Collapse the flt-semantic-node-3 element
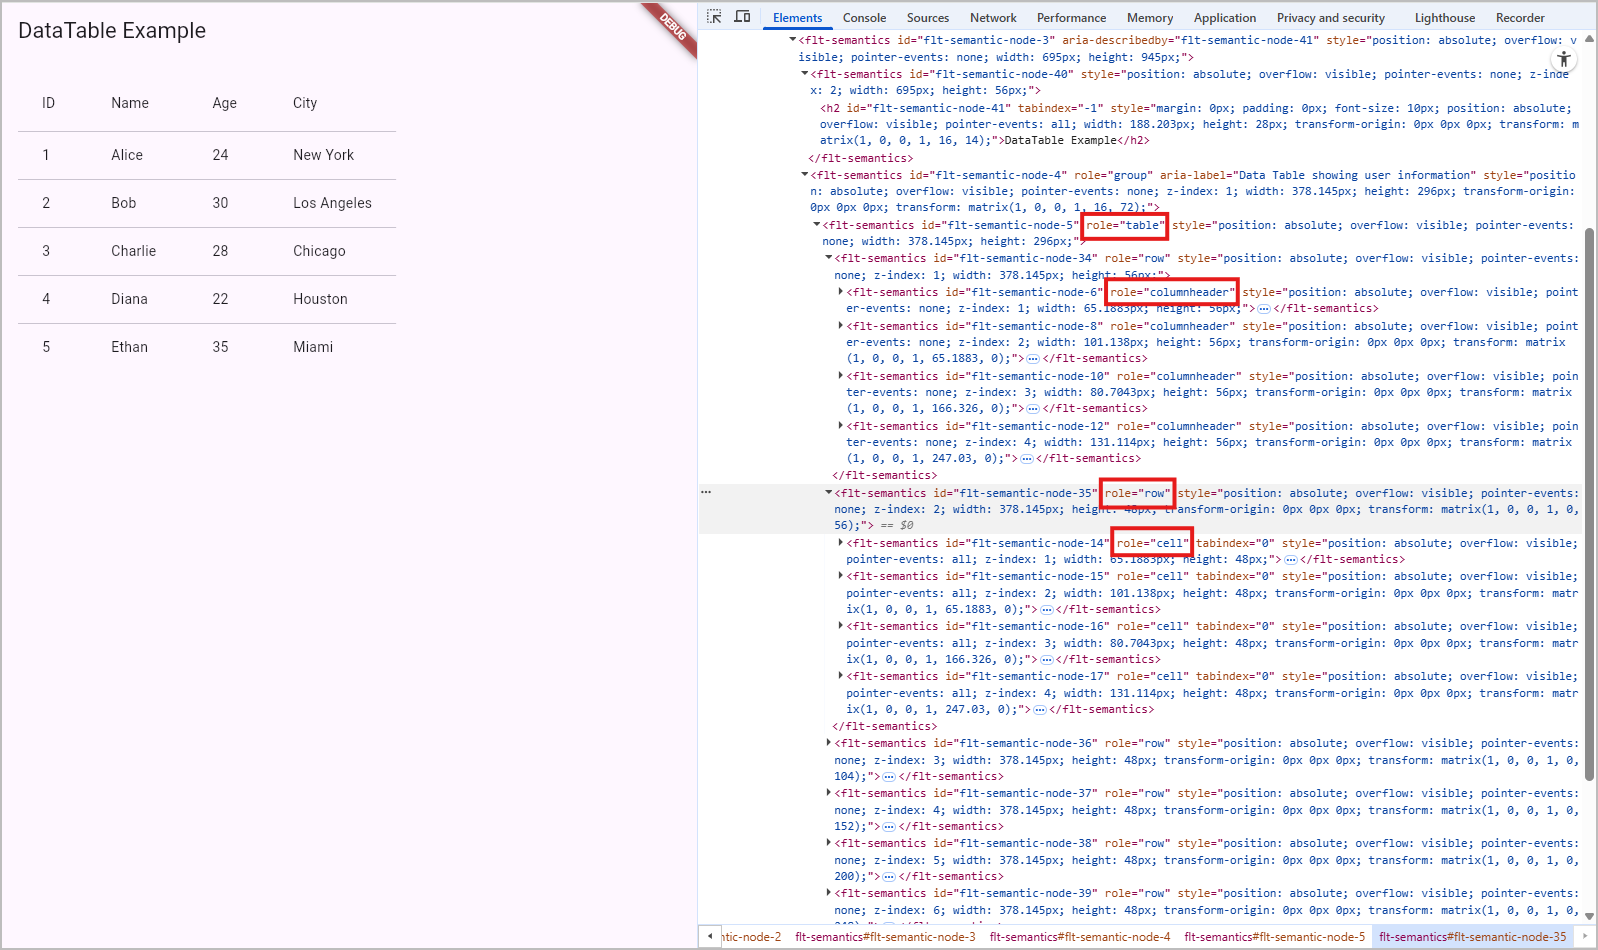The width and height of the screenshot is (1598, 950). pyautogui.click(x=793, y=40)
